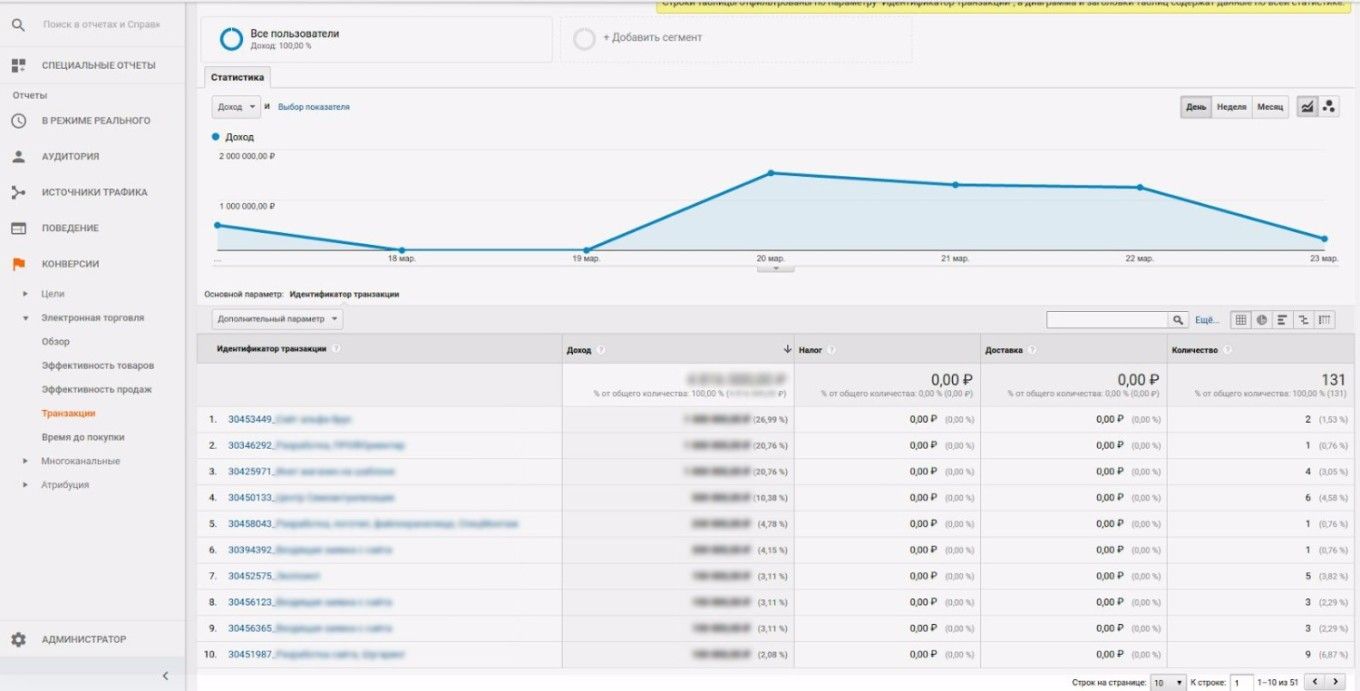Open the Дополнительный параметр dropdown
1360x691 pixels.
(x=277, y=319)
